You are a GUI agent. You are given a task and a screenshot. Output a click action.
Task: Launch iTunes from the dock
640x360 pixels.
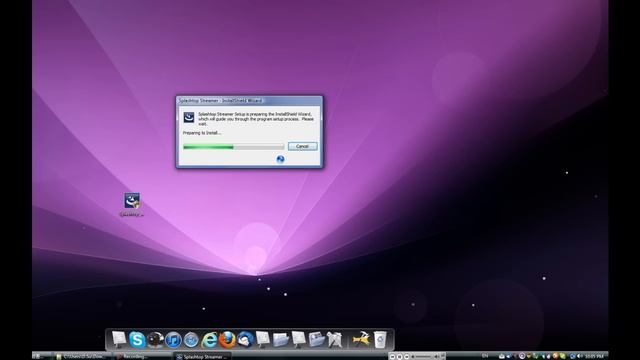click(173, 340)
